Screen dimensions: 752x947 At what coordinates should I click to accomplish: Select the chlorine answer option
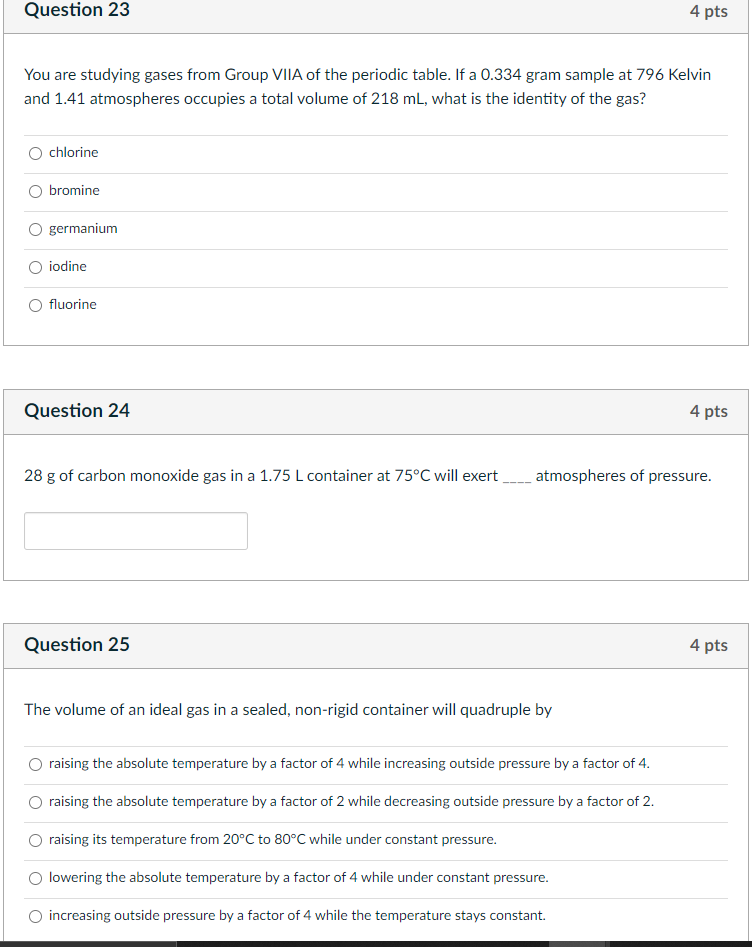pos(35,153)
